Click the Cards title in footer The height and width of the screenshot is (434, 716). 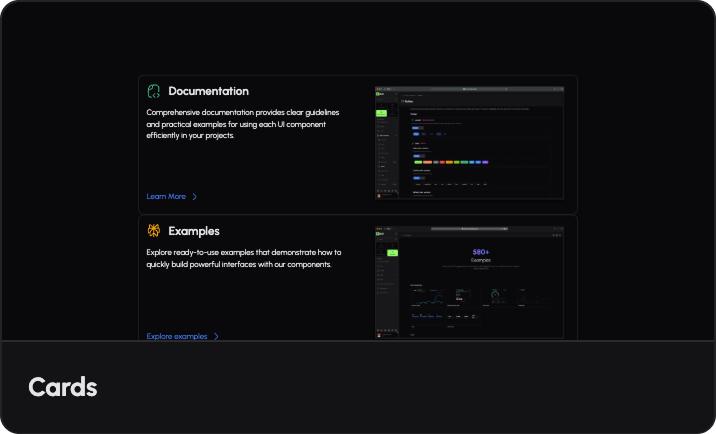(62, 387)
